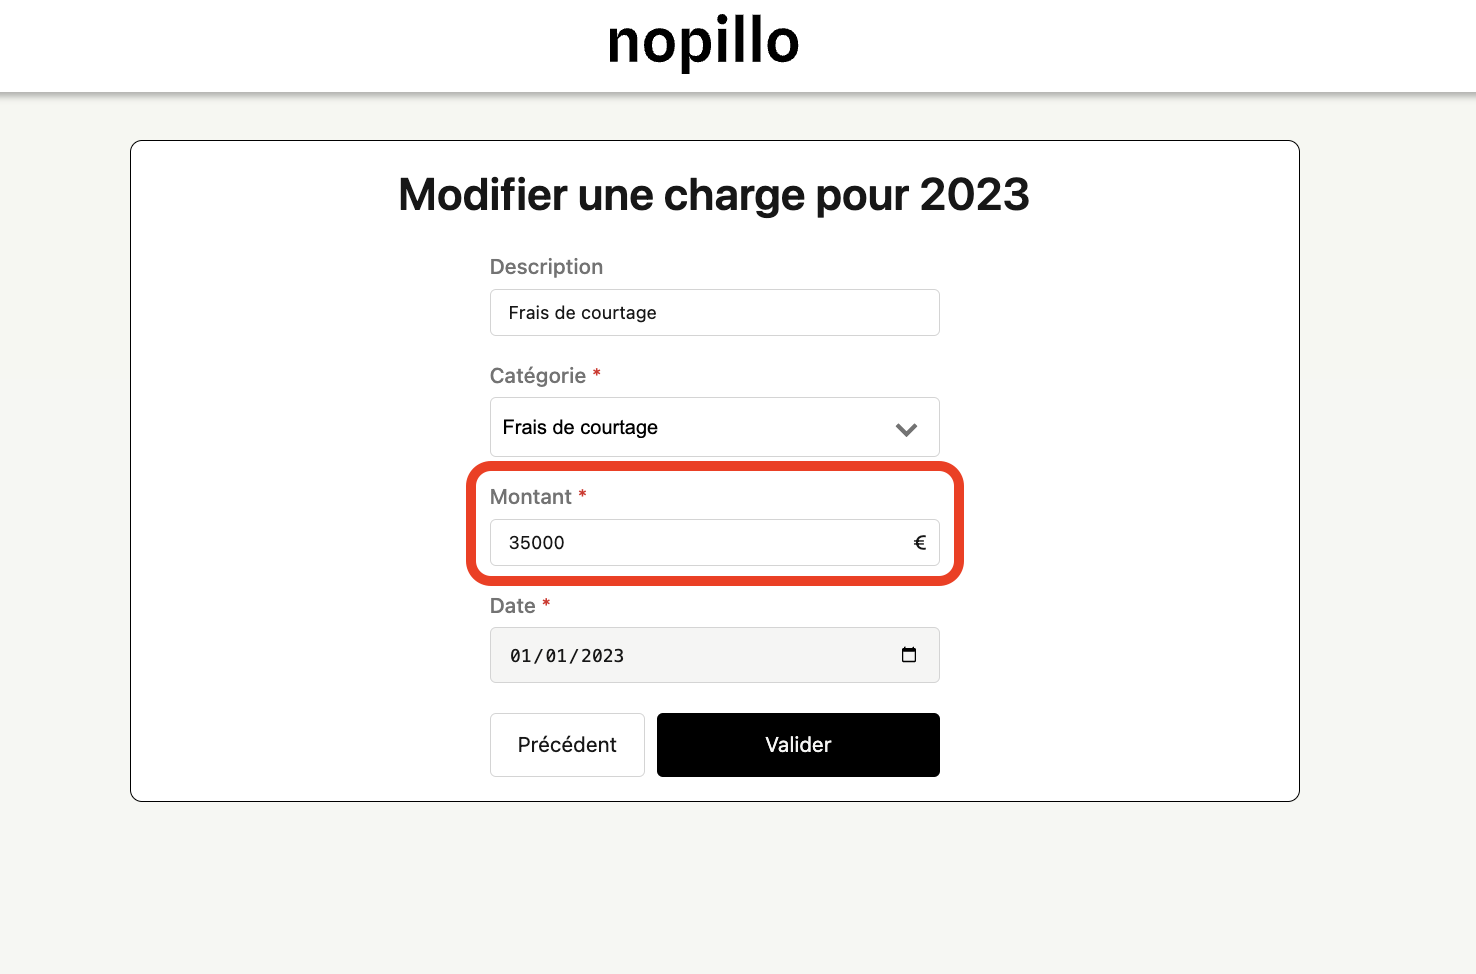
Task: Click the Montant label text
Action: tap(531, 497)
